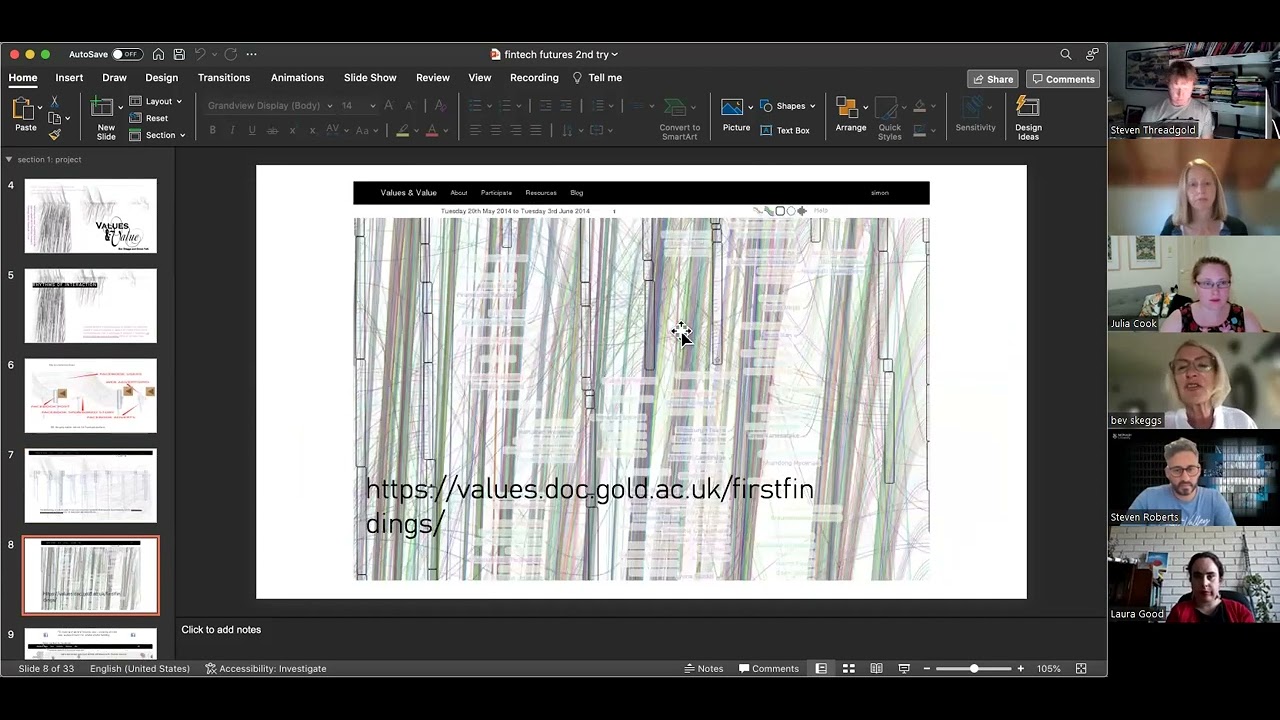The width and height of the screenshot is (1280, 720).
Task: Switch to Slide Sorter view in status bar
Action: (x=848, y=668)
